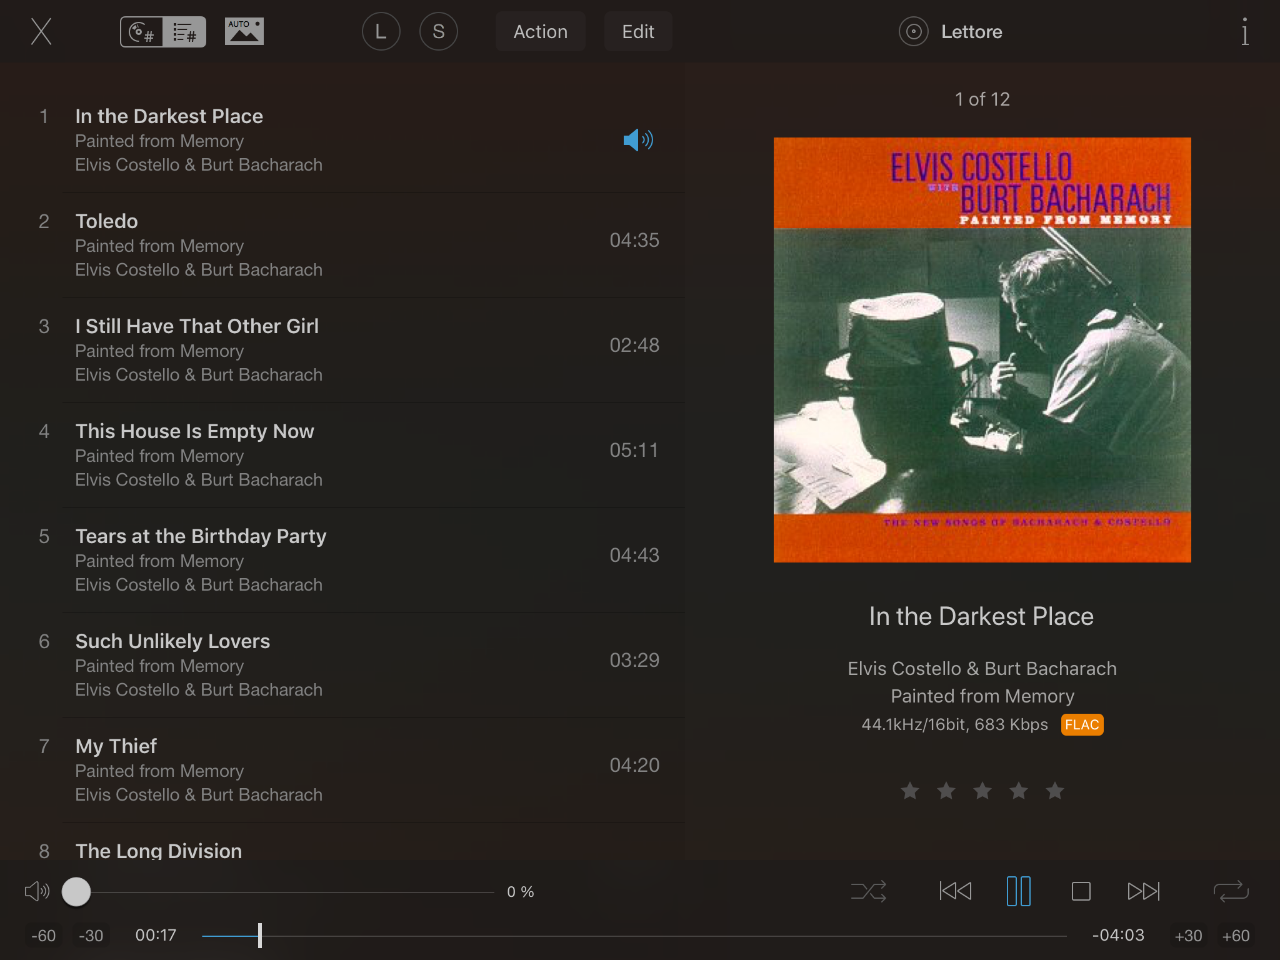1280x960 pixels.
Task: Open the info icon at top right
Action: pyautogui.click(x=1245, y=32)
